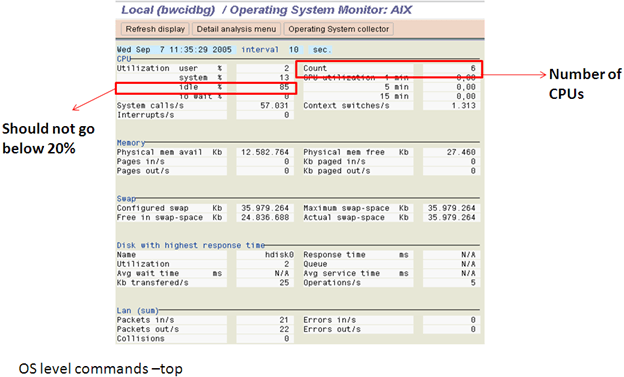Select the Physical mem avail value
Screen dimensions: 624x377
(x=265, y=152)
